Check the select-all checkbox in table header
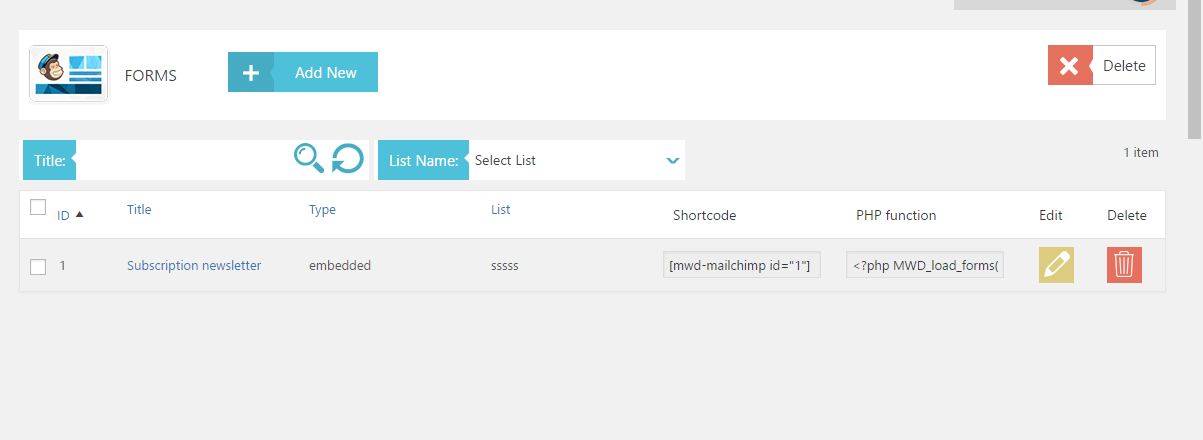 (38, 207)
